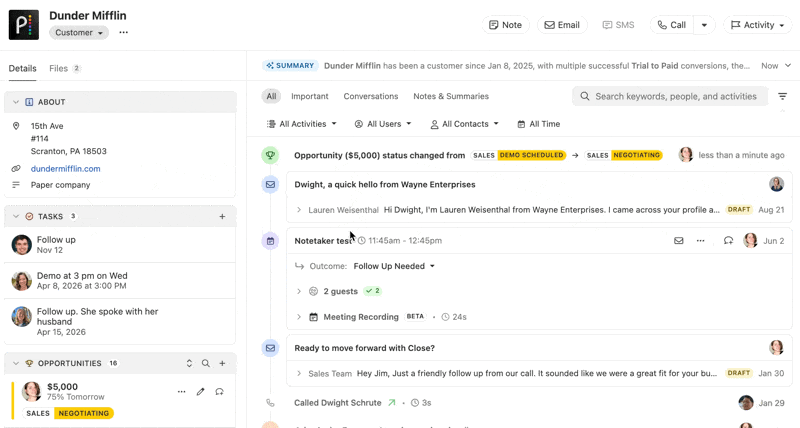Click the comment icon in Notetaker test row
This screenshot has height=428, width=800.
pyautogui.click(x=729, y=241)
